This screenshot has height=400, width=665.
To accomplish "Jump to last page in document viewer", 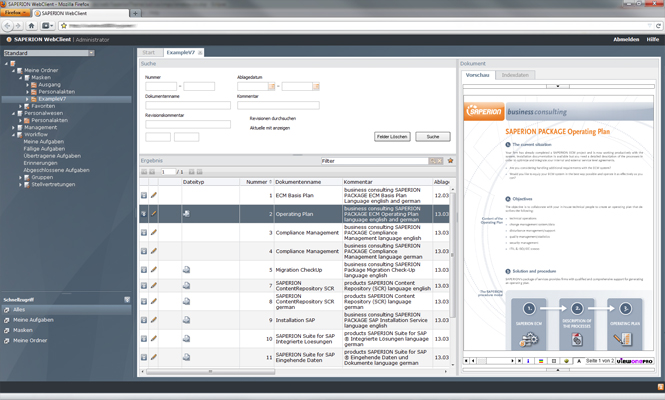I will 520,361.
